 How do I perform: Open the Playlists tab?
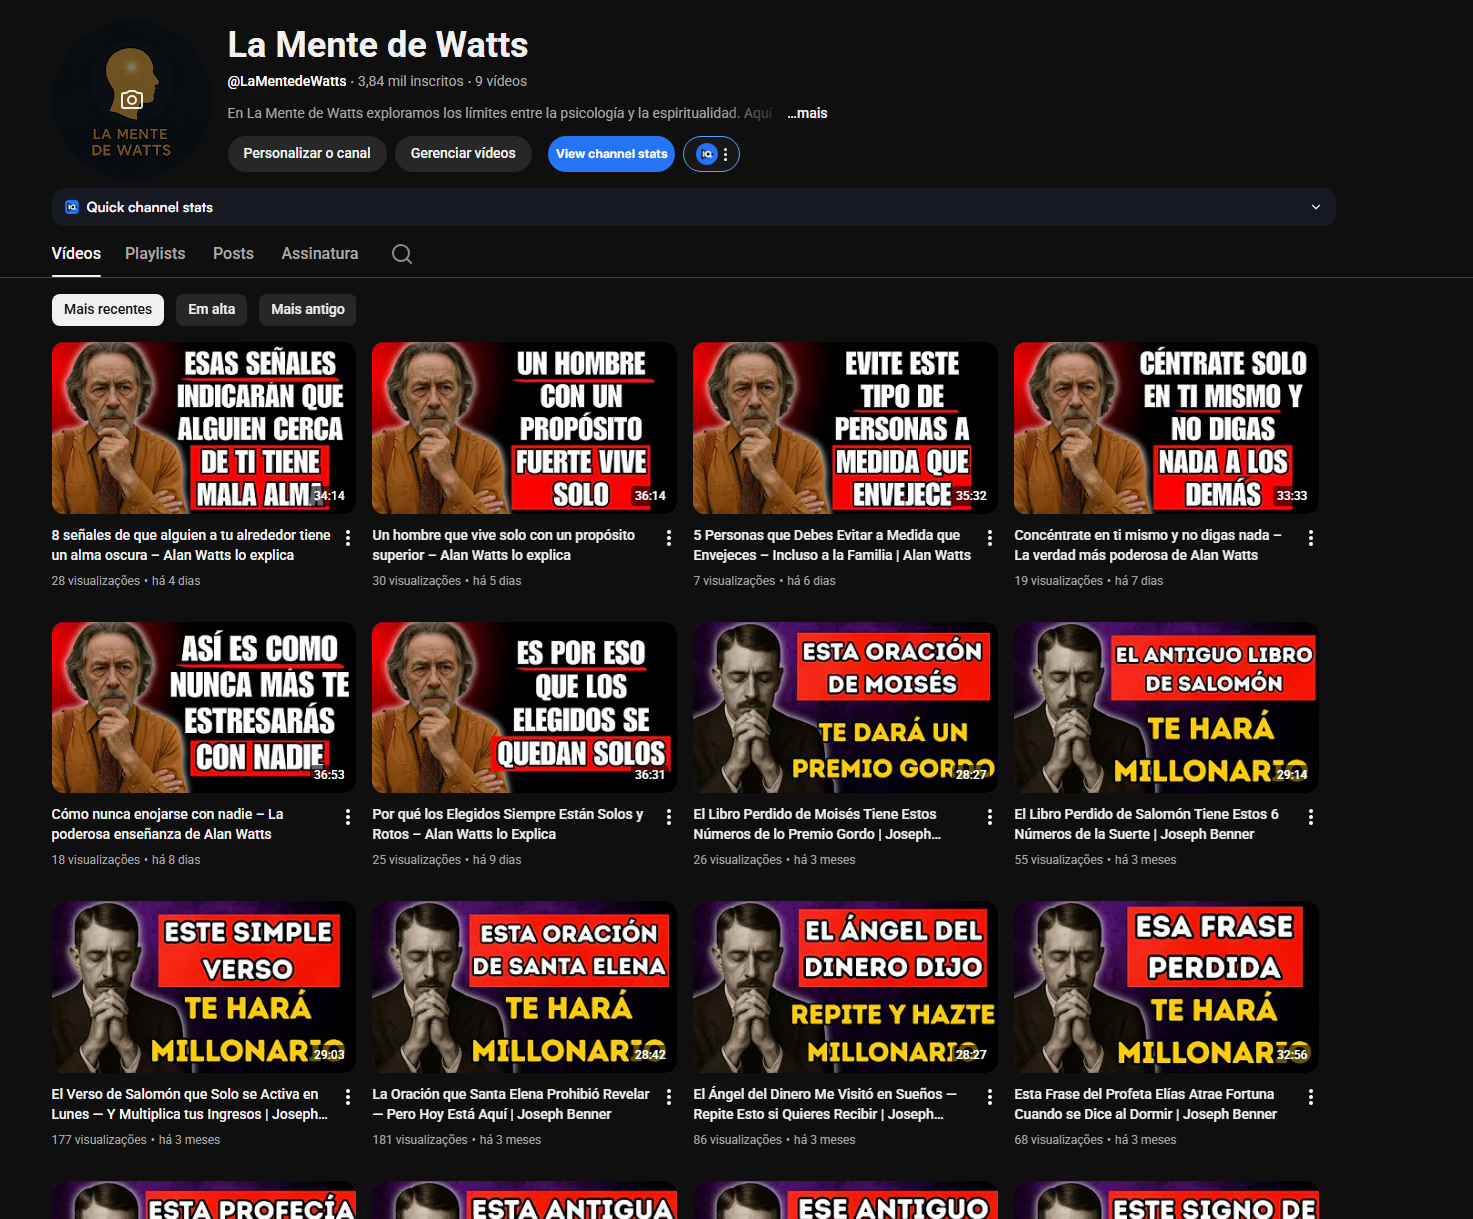[x=155, y=254]
